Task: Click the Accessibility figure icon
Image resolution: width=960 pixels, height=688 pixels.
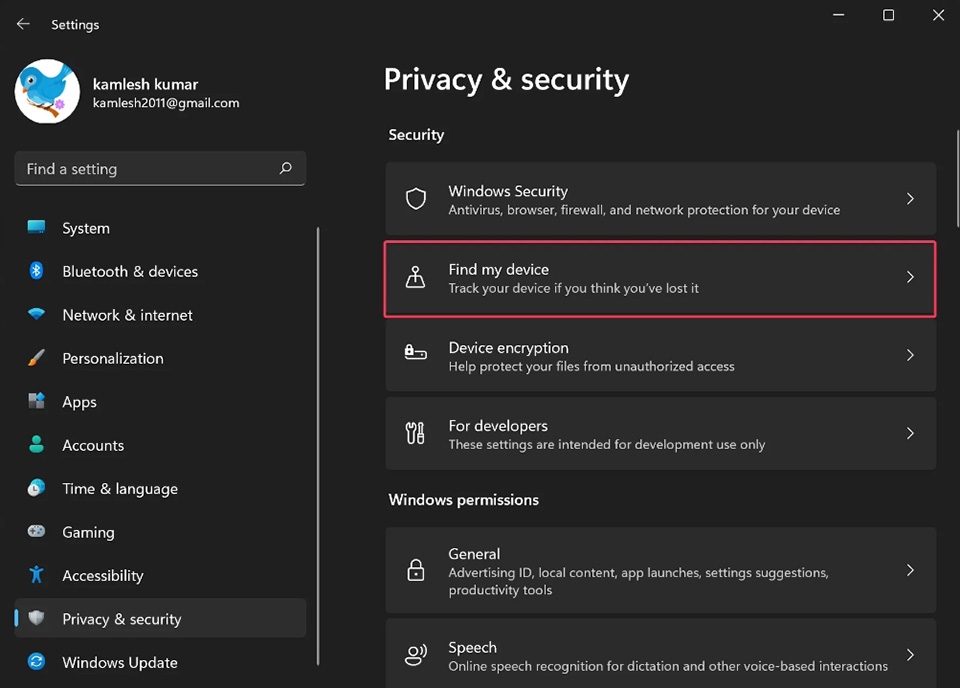Action: (x=37, y=575)
